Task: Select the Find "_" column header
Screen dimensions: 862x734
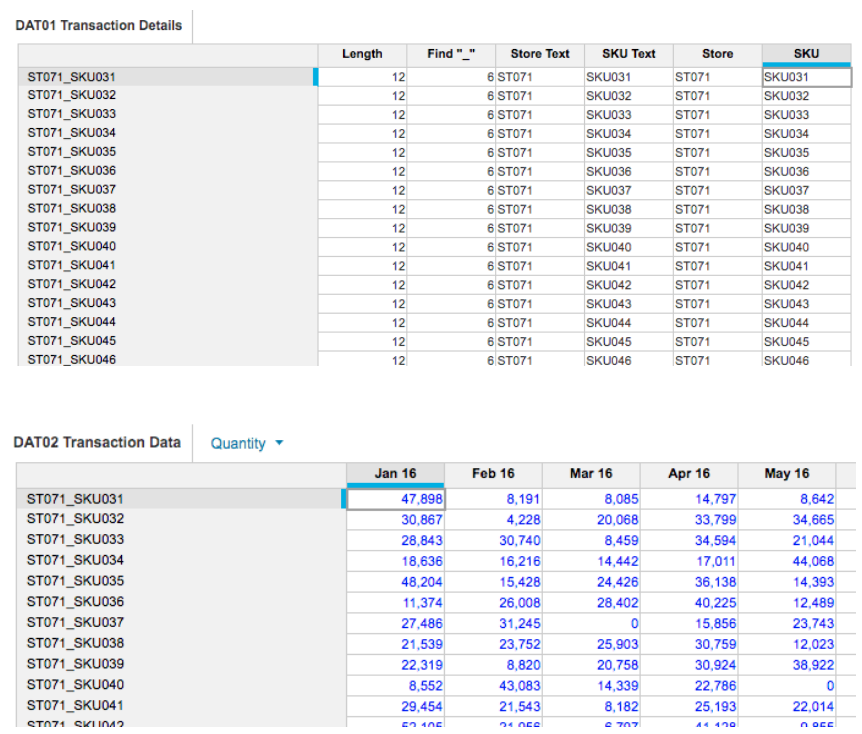Action: click(450, 54)
